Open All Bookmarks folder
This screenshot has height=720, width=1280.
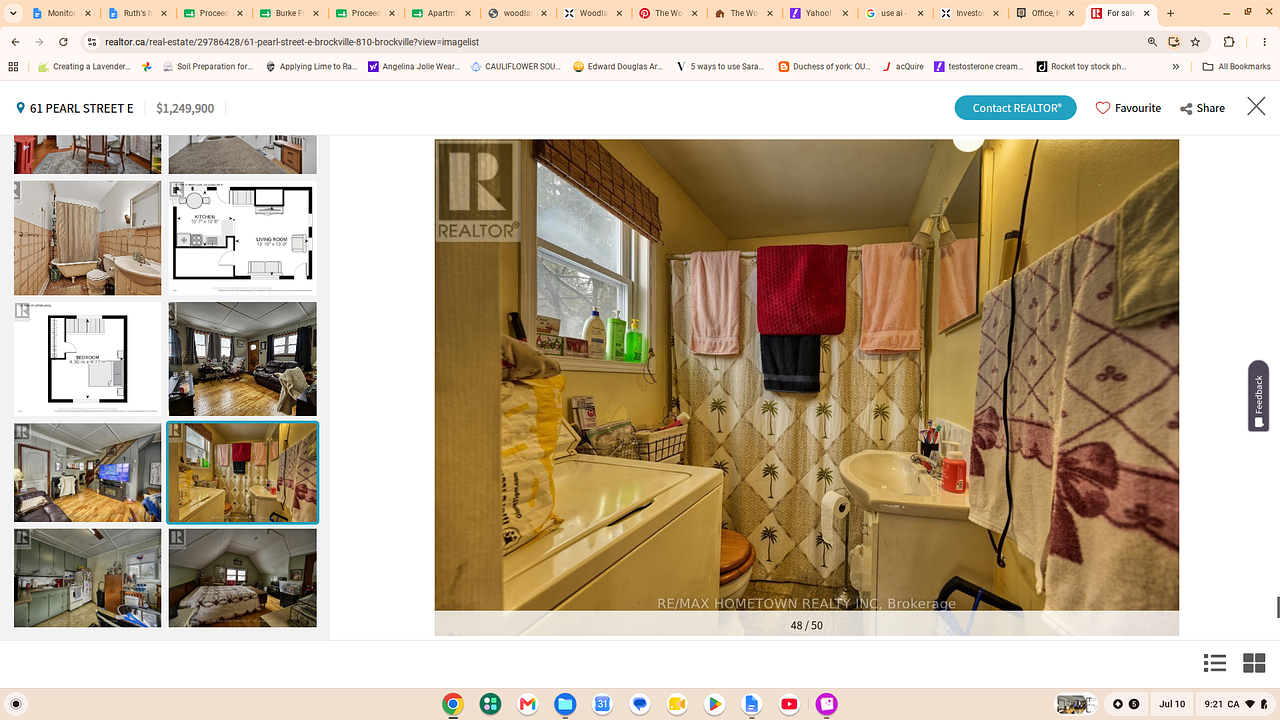coord(1236,67)
